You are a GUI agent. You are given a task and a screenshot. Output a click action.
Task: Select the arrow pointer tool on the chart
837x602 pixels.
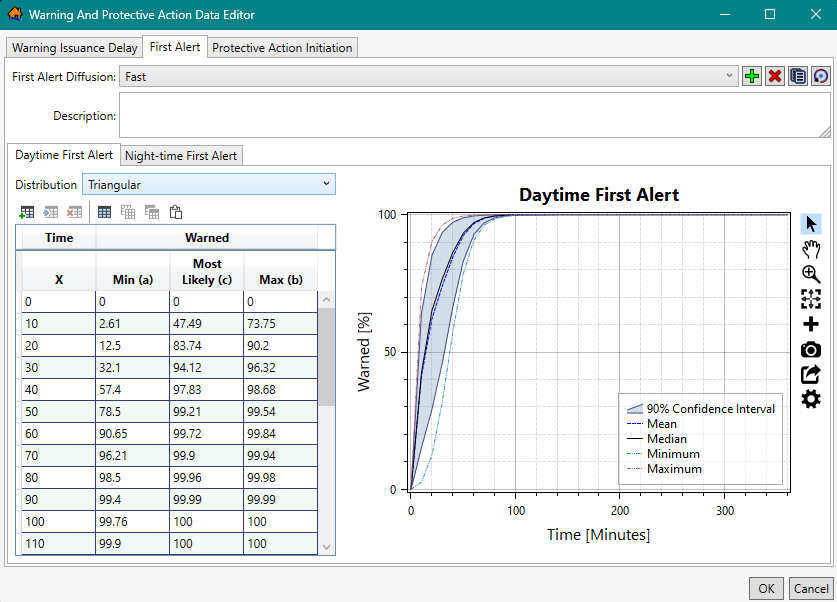coord(811,223)
